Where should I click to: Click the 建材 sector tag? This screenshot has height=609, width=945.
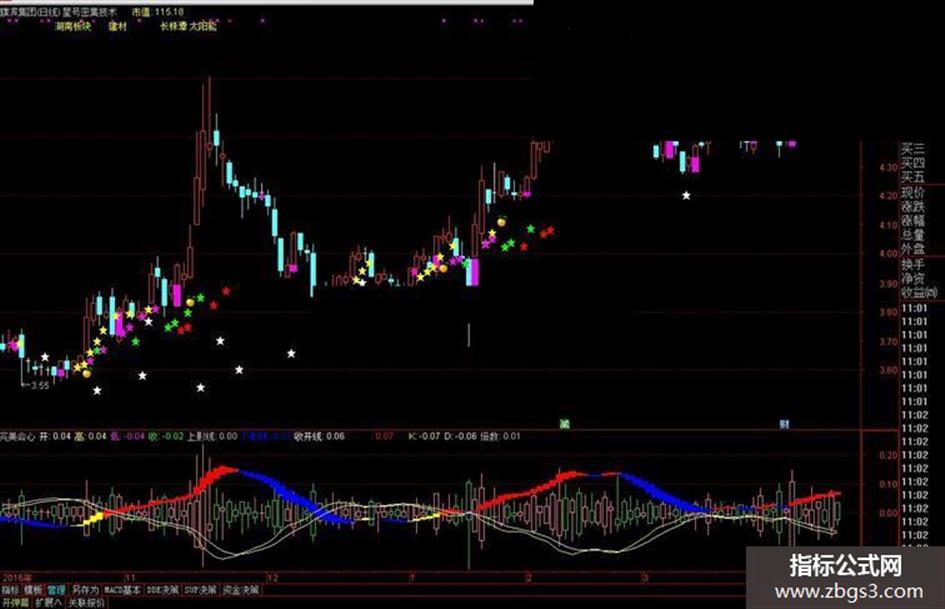point(118,26)
